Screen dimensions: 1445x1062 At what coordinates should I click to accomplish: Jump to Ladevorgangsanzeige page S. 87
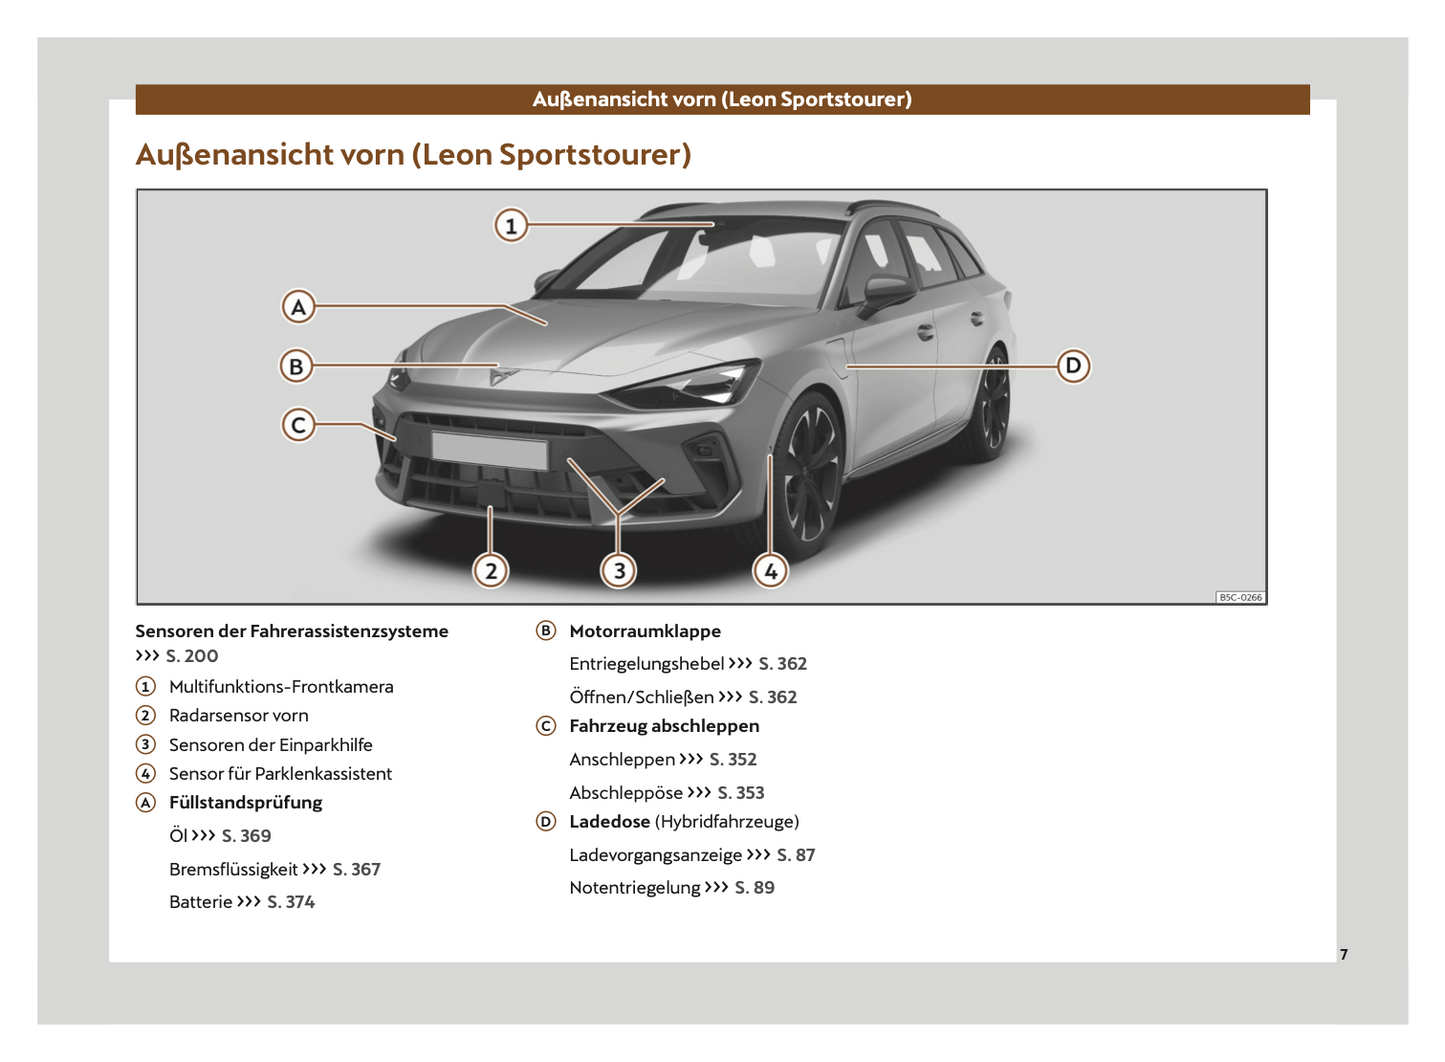point(796,855)
